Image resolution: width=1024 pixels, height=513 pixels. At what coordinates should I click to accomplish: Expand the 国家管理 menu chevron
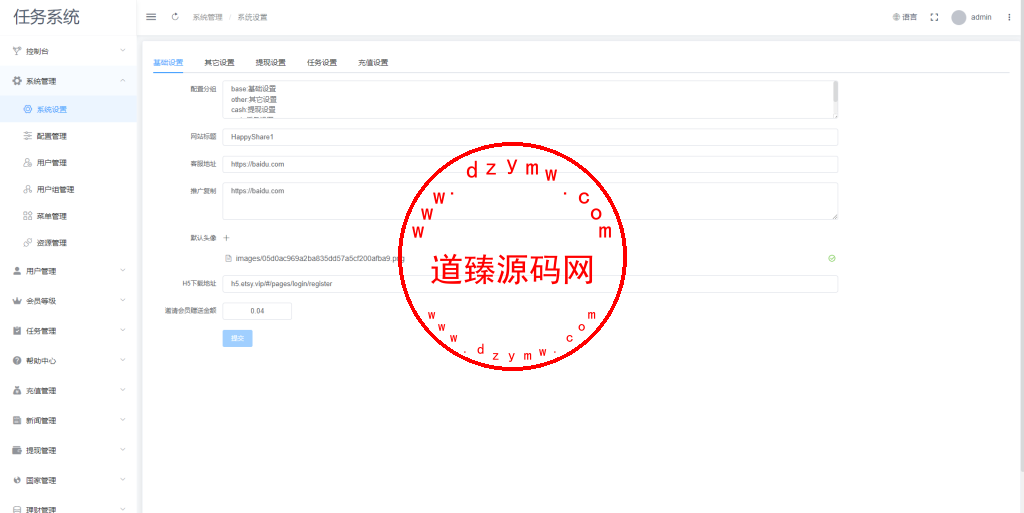pyautogui.click(x=123, y=480)
